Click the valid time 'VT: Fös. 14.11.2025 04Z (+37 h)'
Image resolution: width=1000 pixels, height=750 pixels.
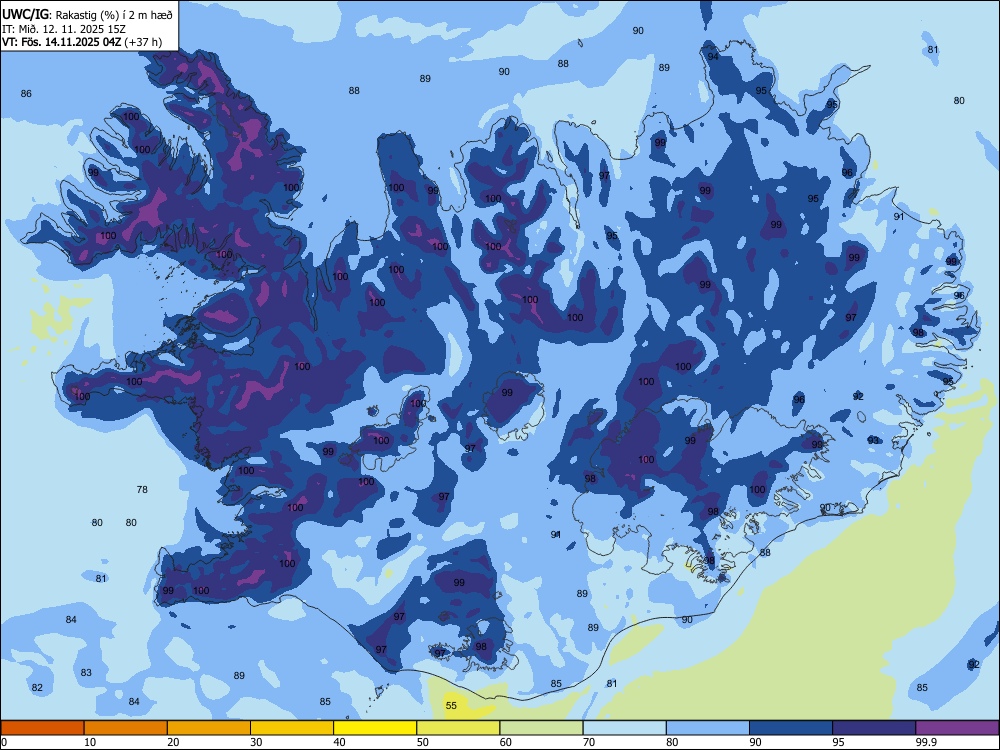[82, 42]
